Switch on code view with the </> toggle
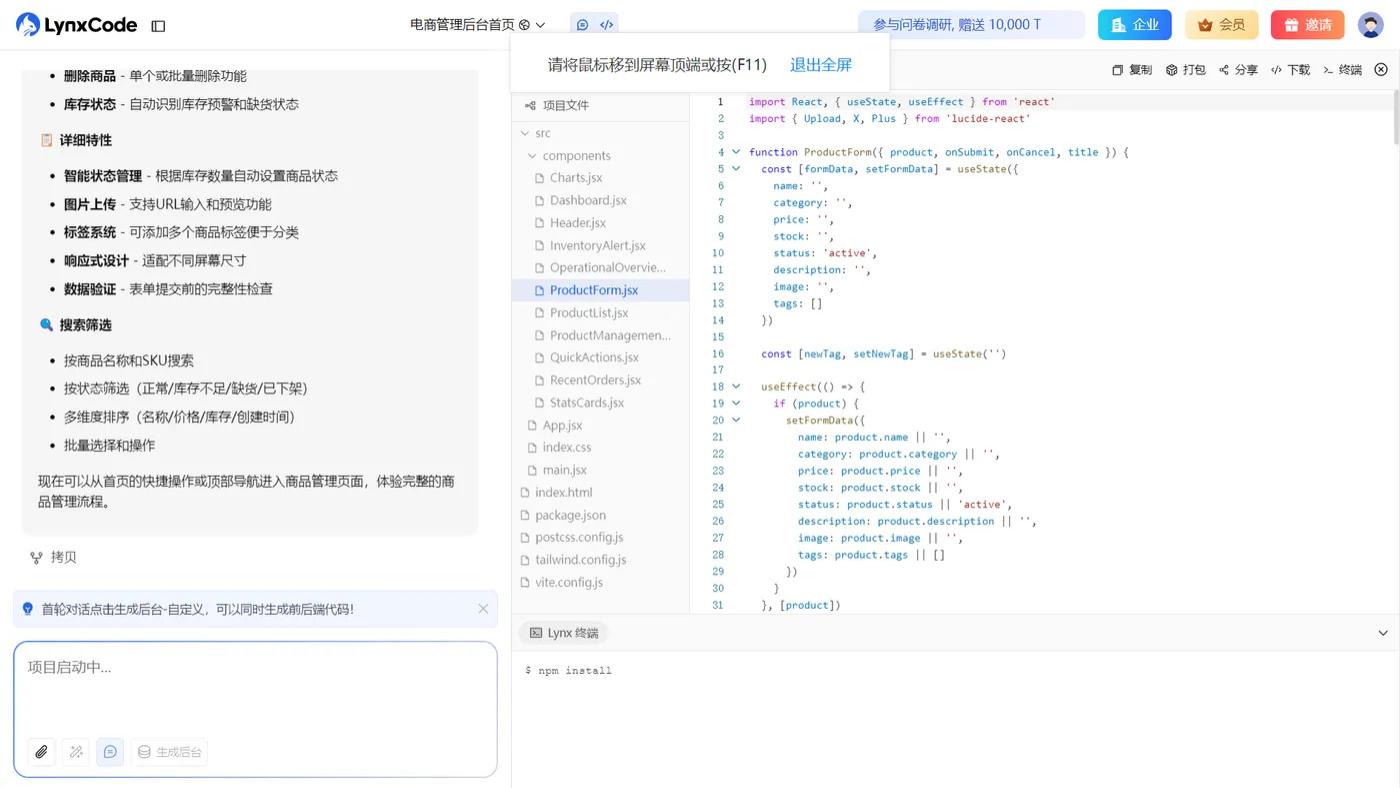Image resolution: width=1400 pixels, height=788 pixels. tap(606, 23)
